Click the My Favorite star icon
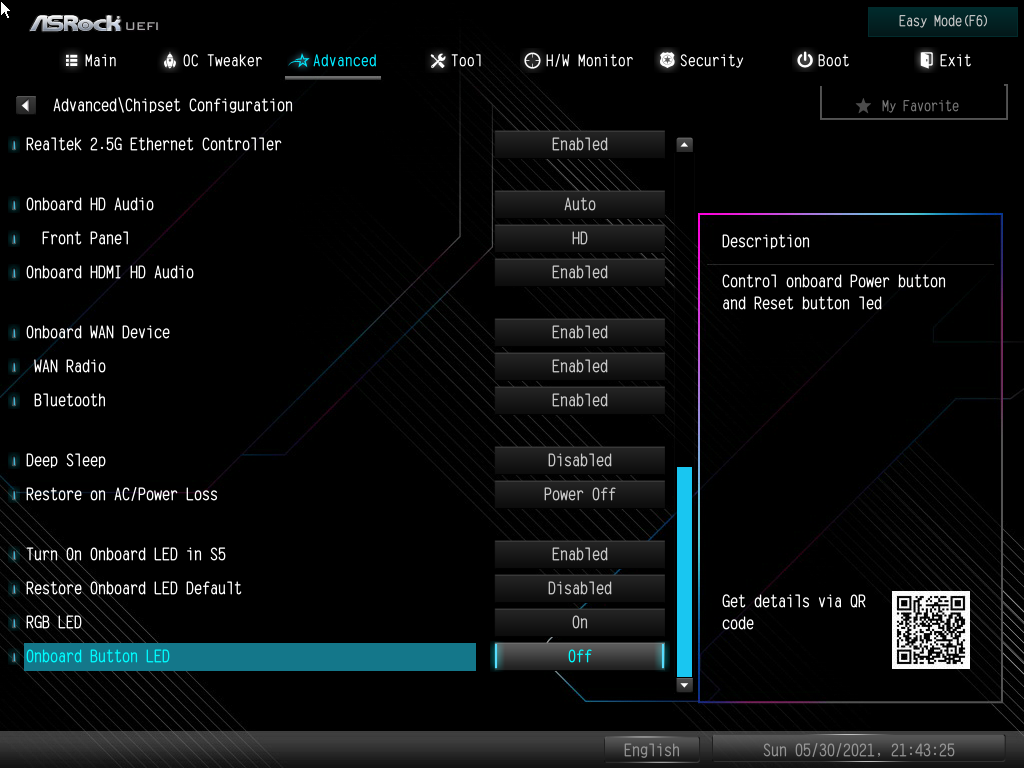This screenshot has width=1024, height=768. [x=863, y=106]
